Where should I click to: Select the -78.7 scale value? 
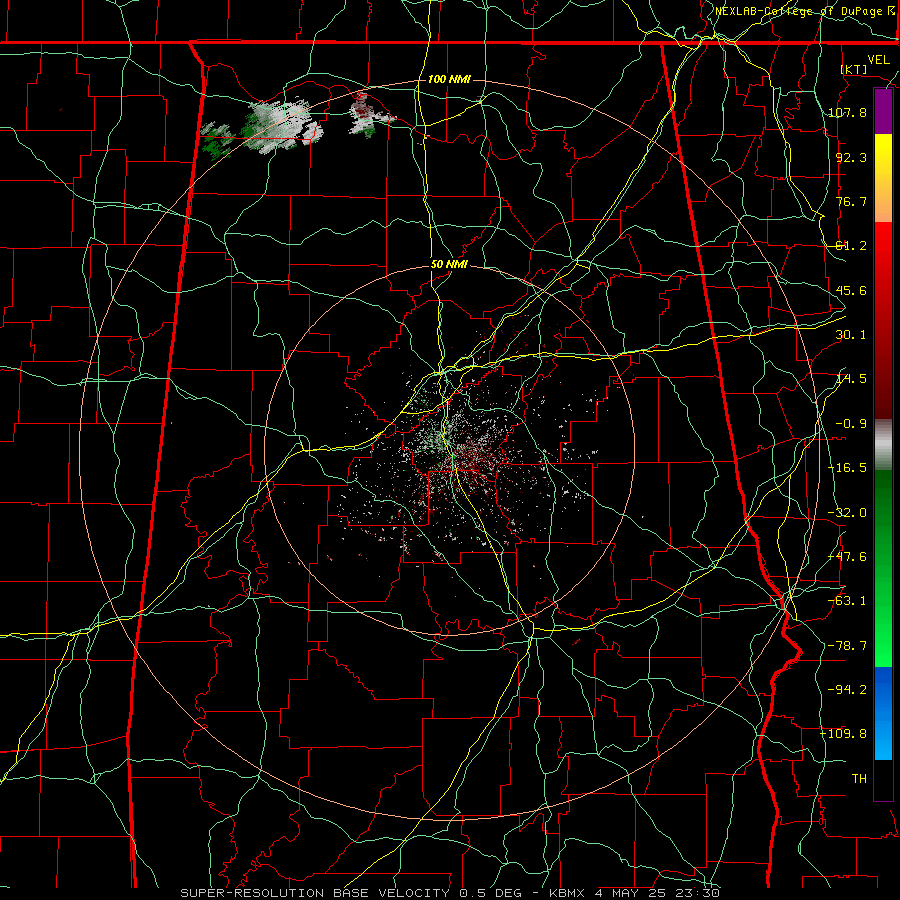(x=847, y=646)
